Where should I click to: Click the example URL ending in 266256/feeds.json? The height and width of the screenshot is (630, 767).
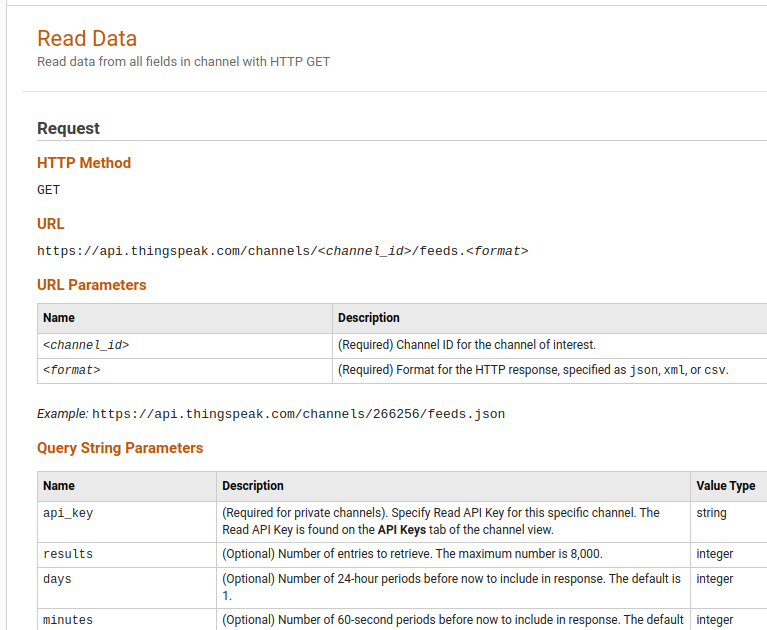tap(298, 414)
